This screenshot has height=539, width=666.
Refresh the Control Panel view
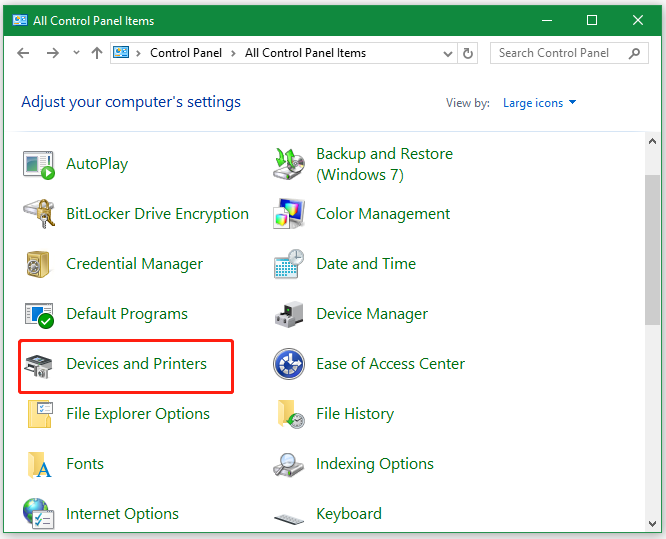point(468,53)
